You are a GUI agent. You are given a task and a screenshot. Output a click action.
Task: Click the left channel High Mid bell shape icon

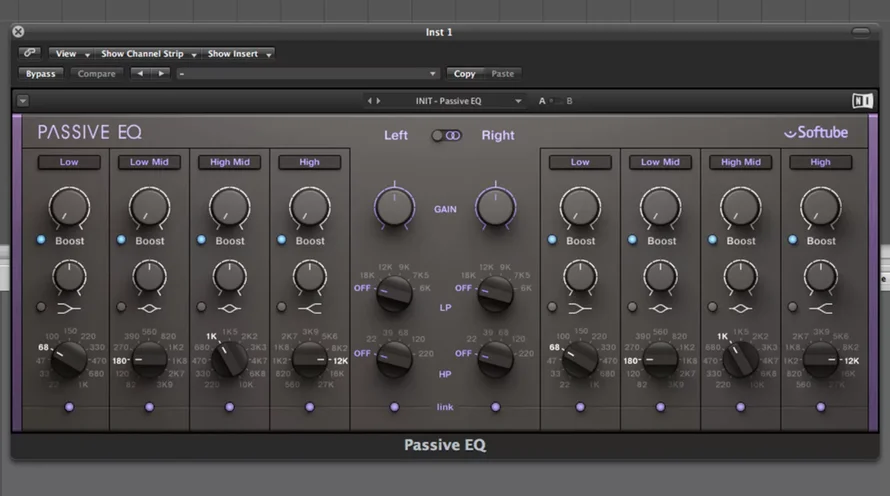[229, 309]
